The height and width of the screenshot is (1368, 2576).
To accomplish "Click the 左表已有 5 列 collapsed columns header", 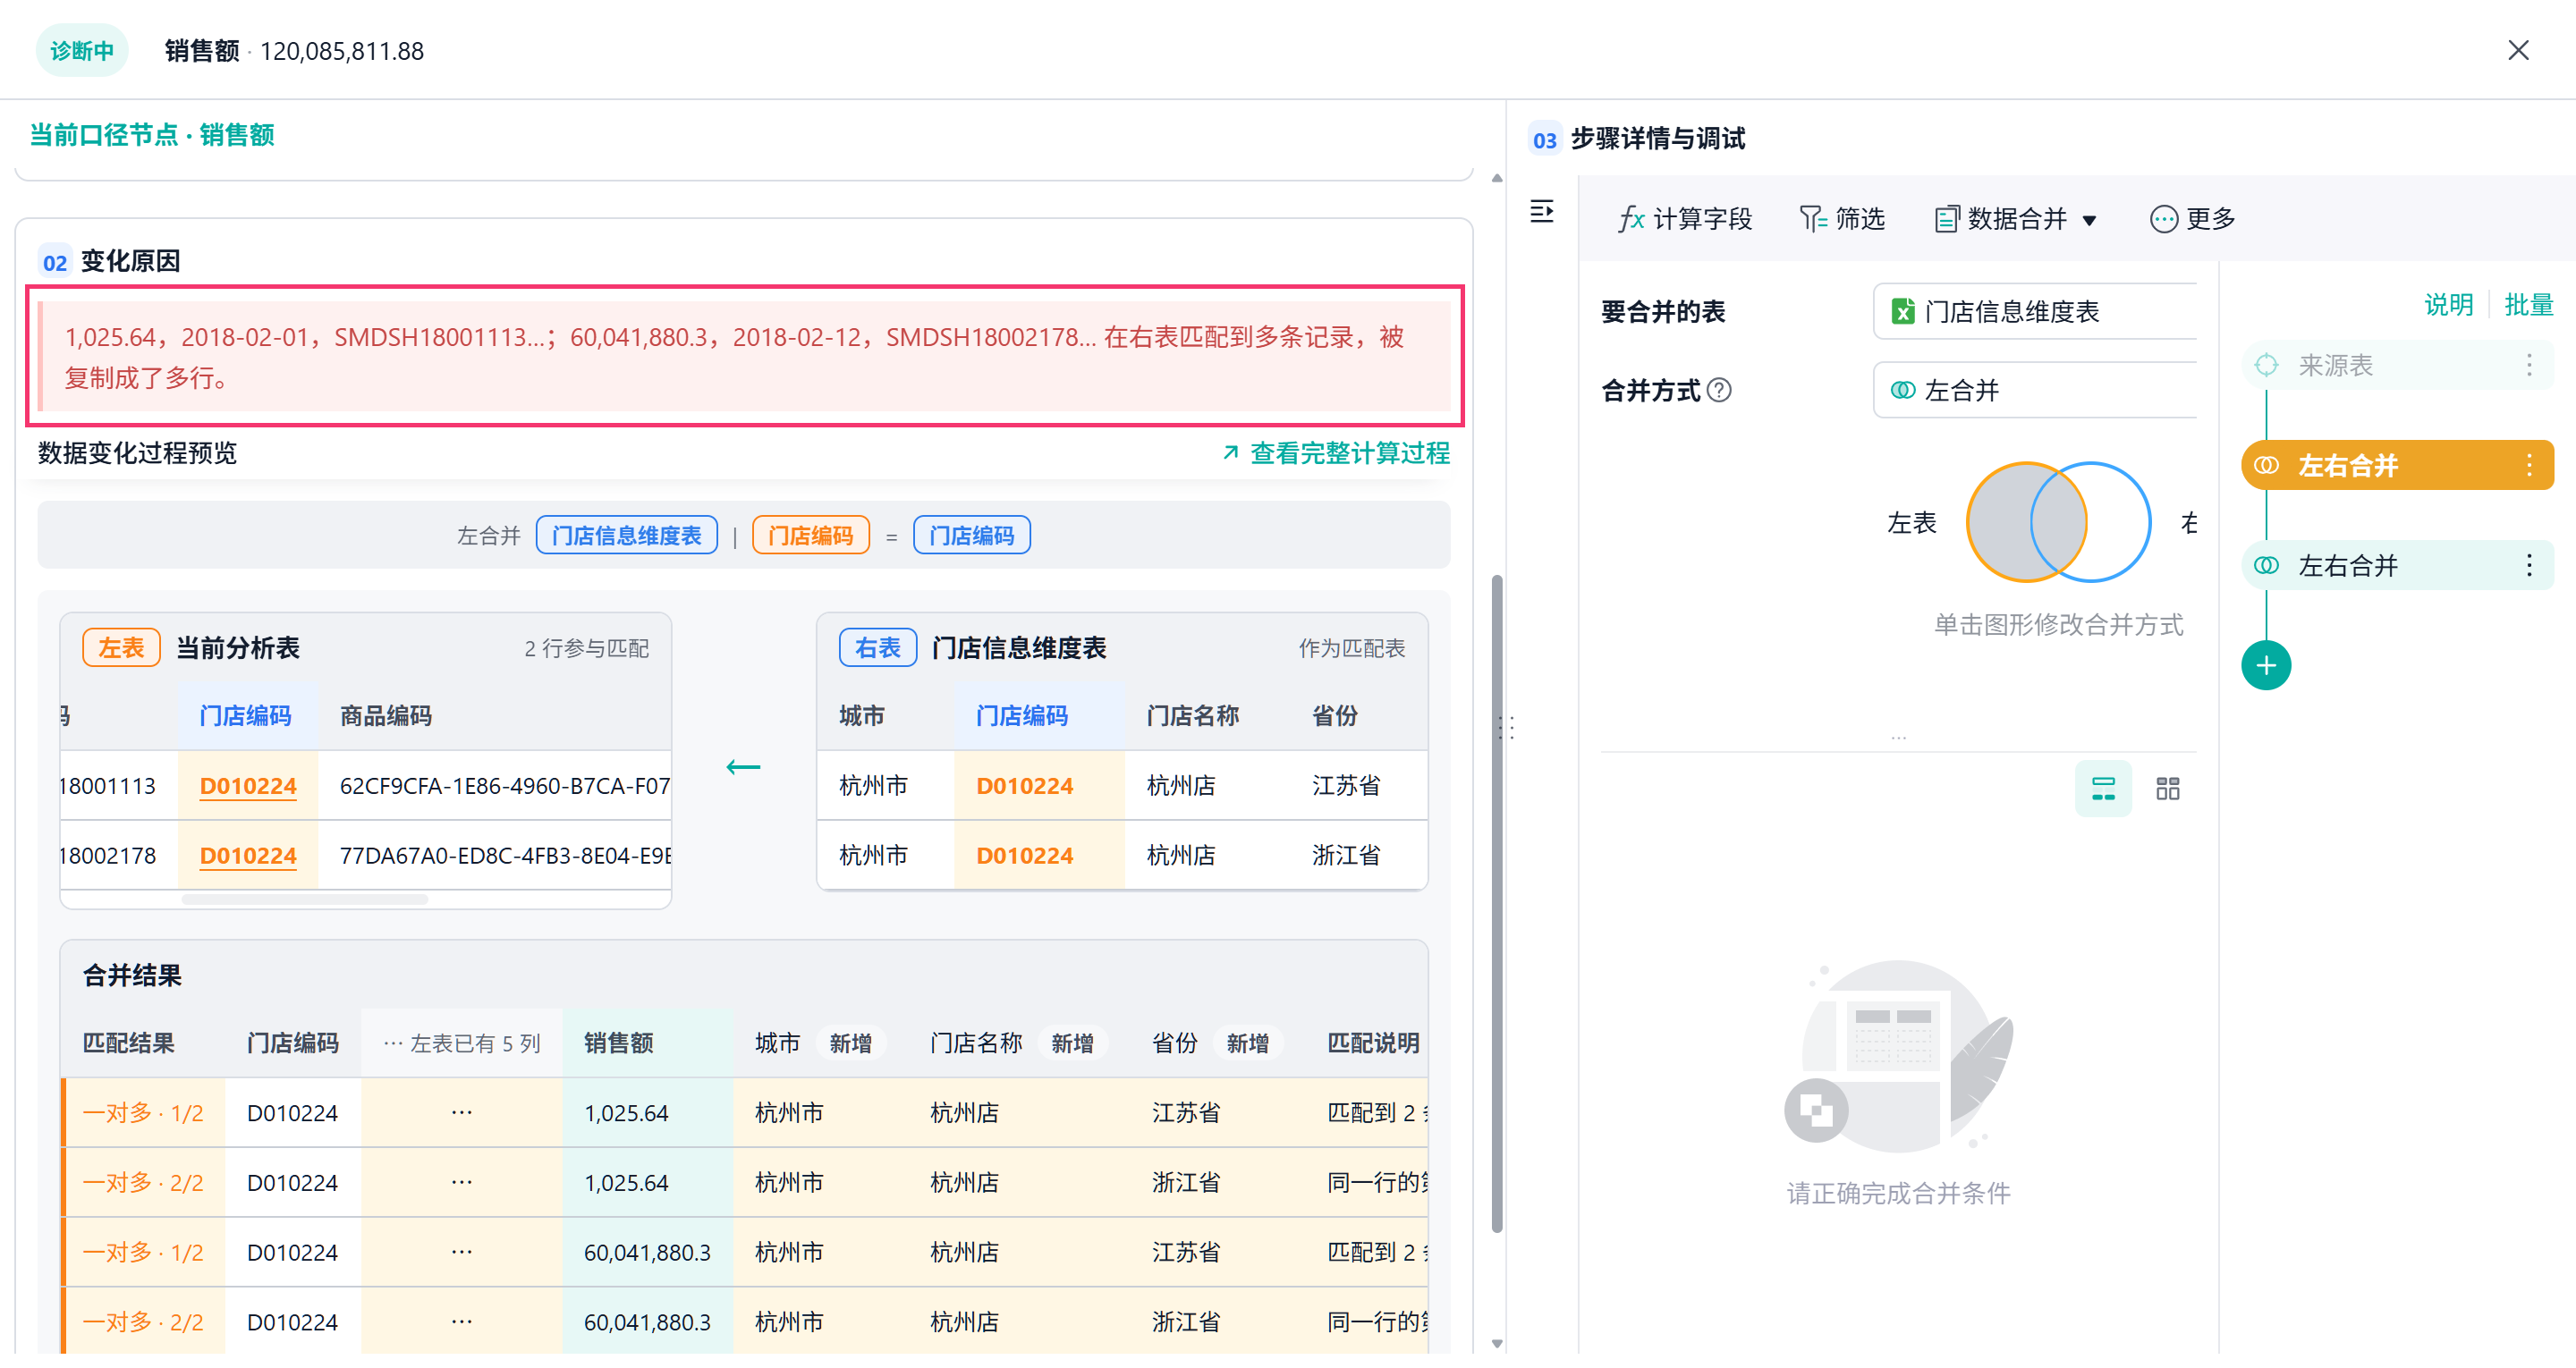I will [461, 1043].
